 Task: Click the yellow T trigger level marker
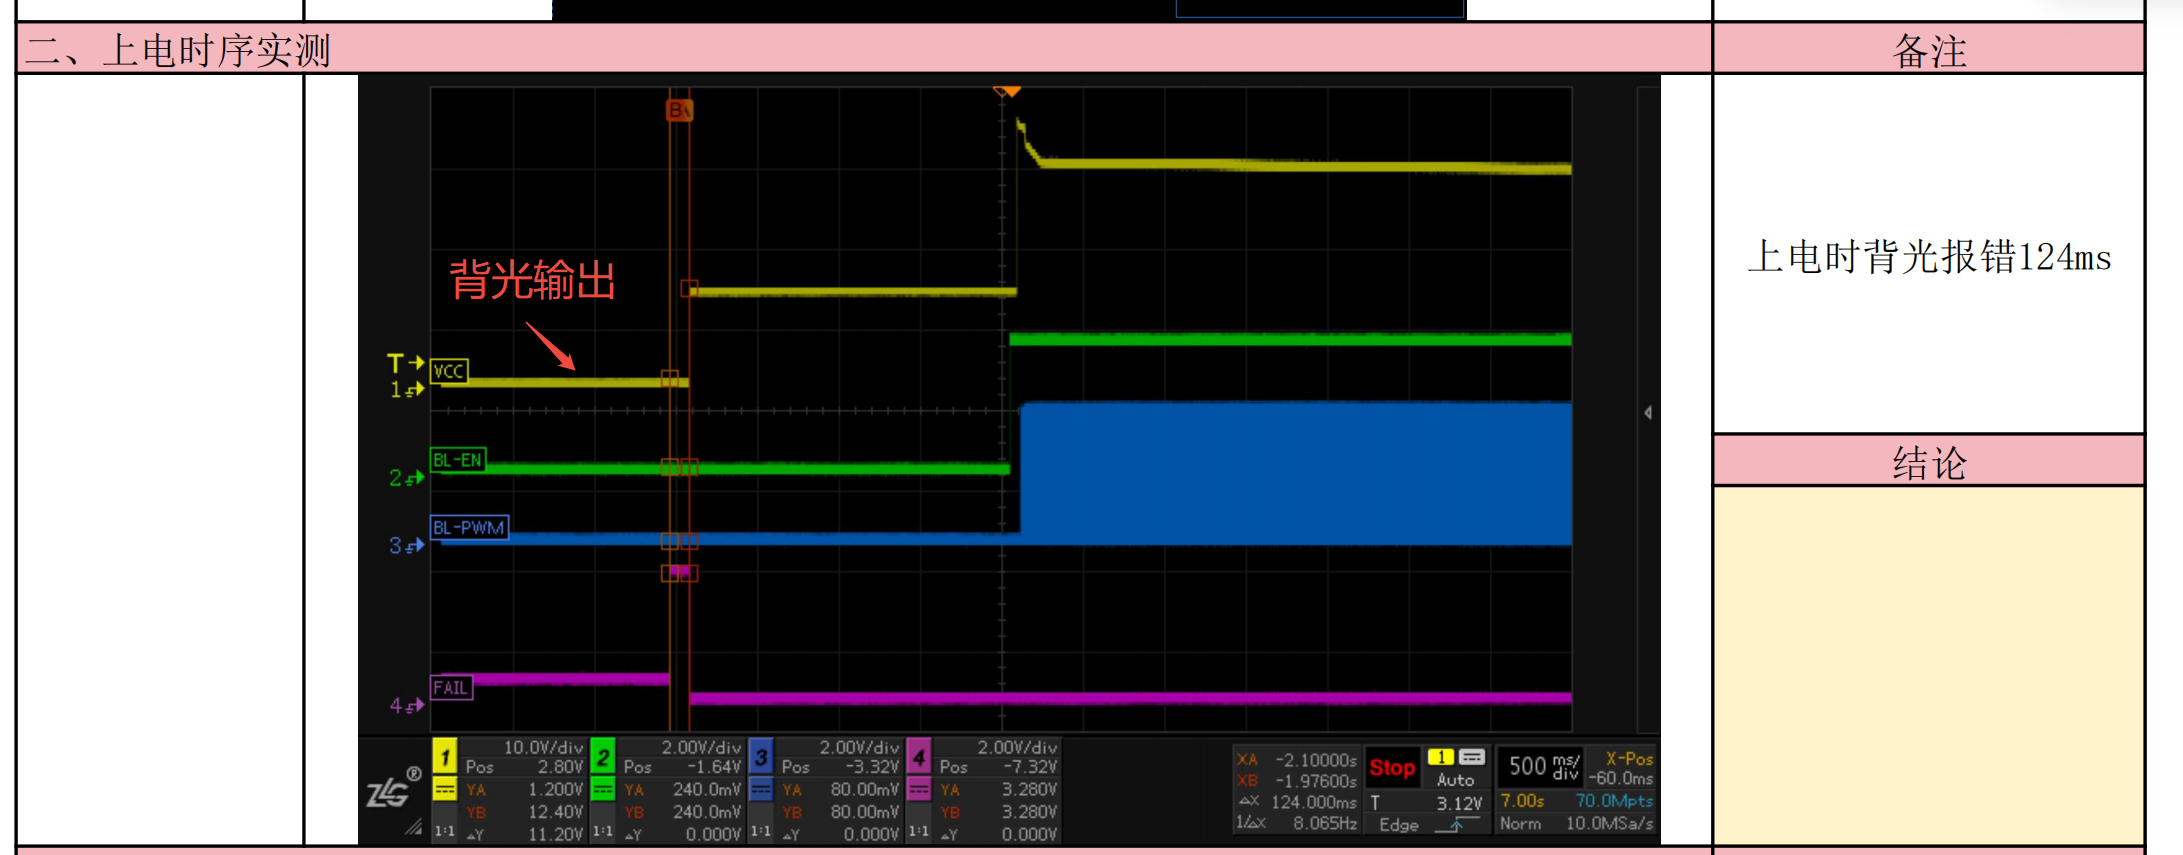[x=406, y=363]
